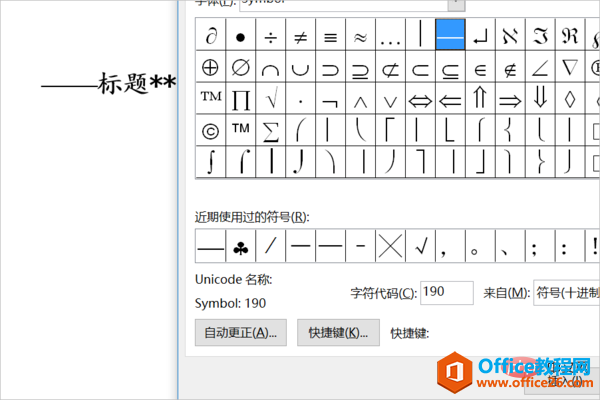Select the angle ∠ symbol
The width and height of the screenshot is (600, 400).
tap(540, 68)
